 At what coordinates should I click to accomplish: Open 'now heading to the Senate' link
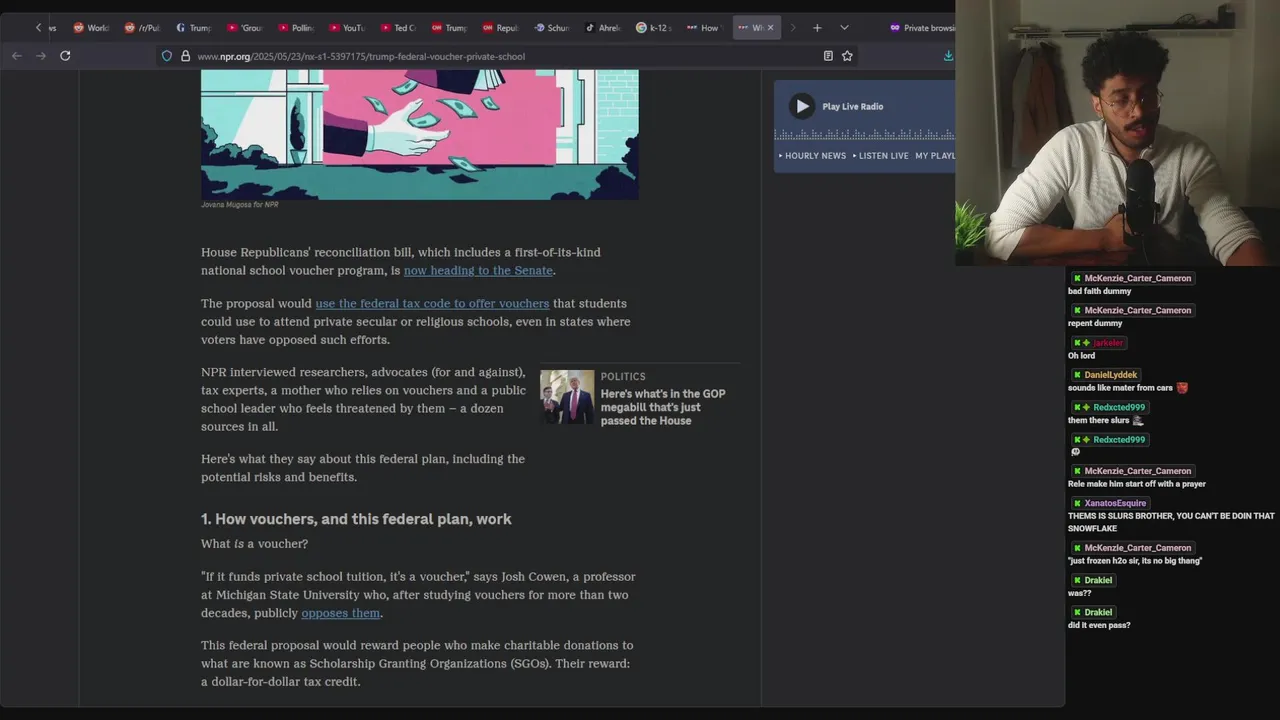click(x=478, y=270)
